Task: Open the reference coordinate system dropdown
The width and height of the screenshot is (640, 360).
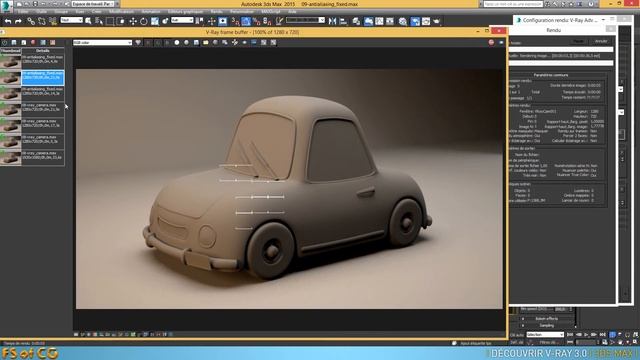Action: 182,20
